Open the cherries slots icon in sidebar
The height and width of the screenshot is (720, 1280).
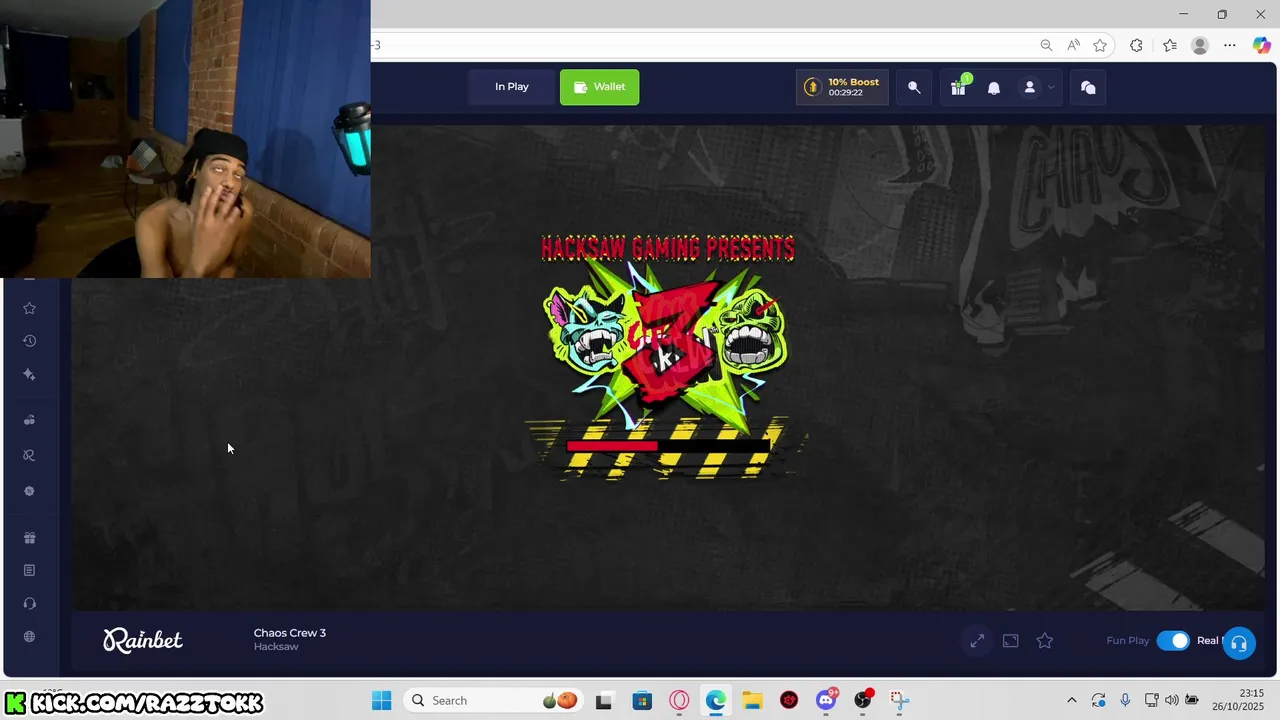29,420
